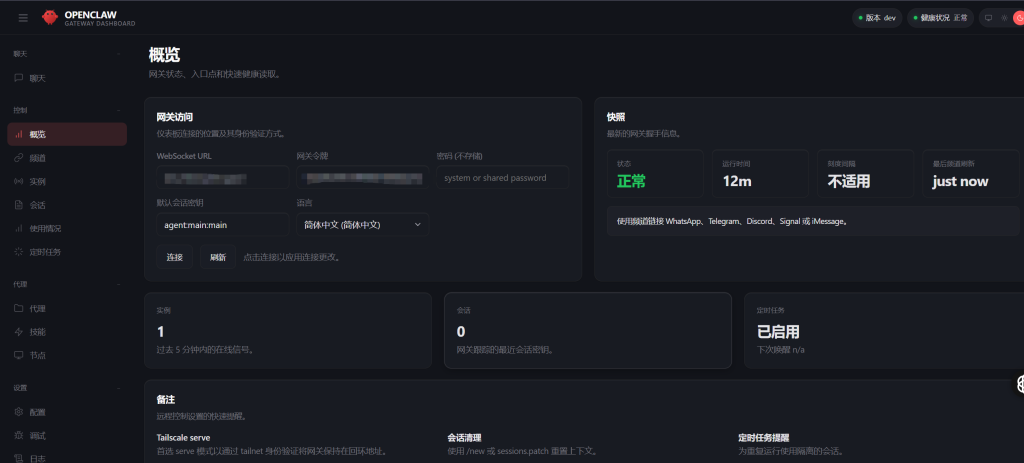Focus the 密码 password input field
1024x463 pixels.
click(x=503, y=177)
